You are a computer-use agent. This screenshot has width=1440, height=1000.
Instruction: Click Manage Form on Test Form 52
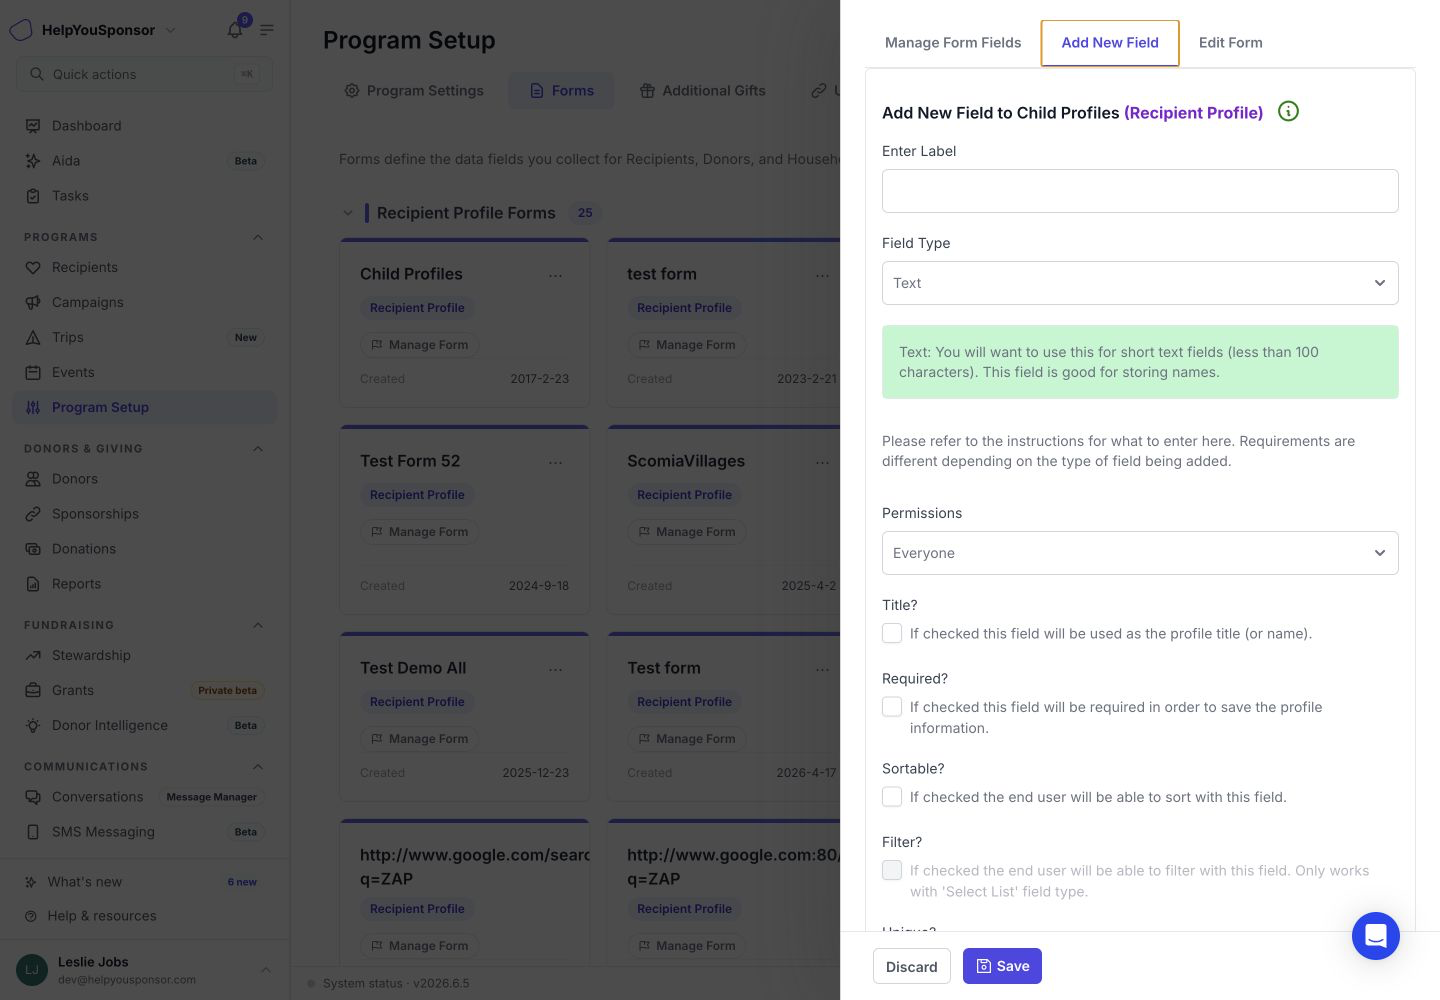[x=420, y=532]
